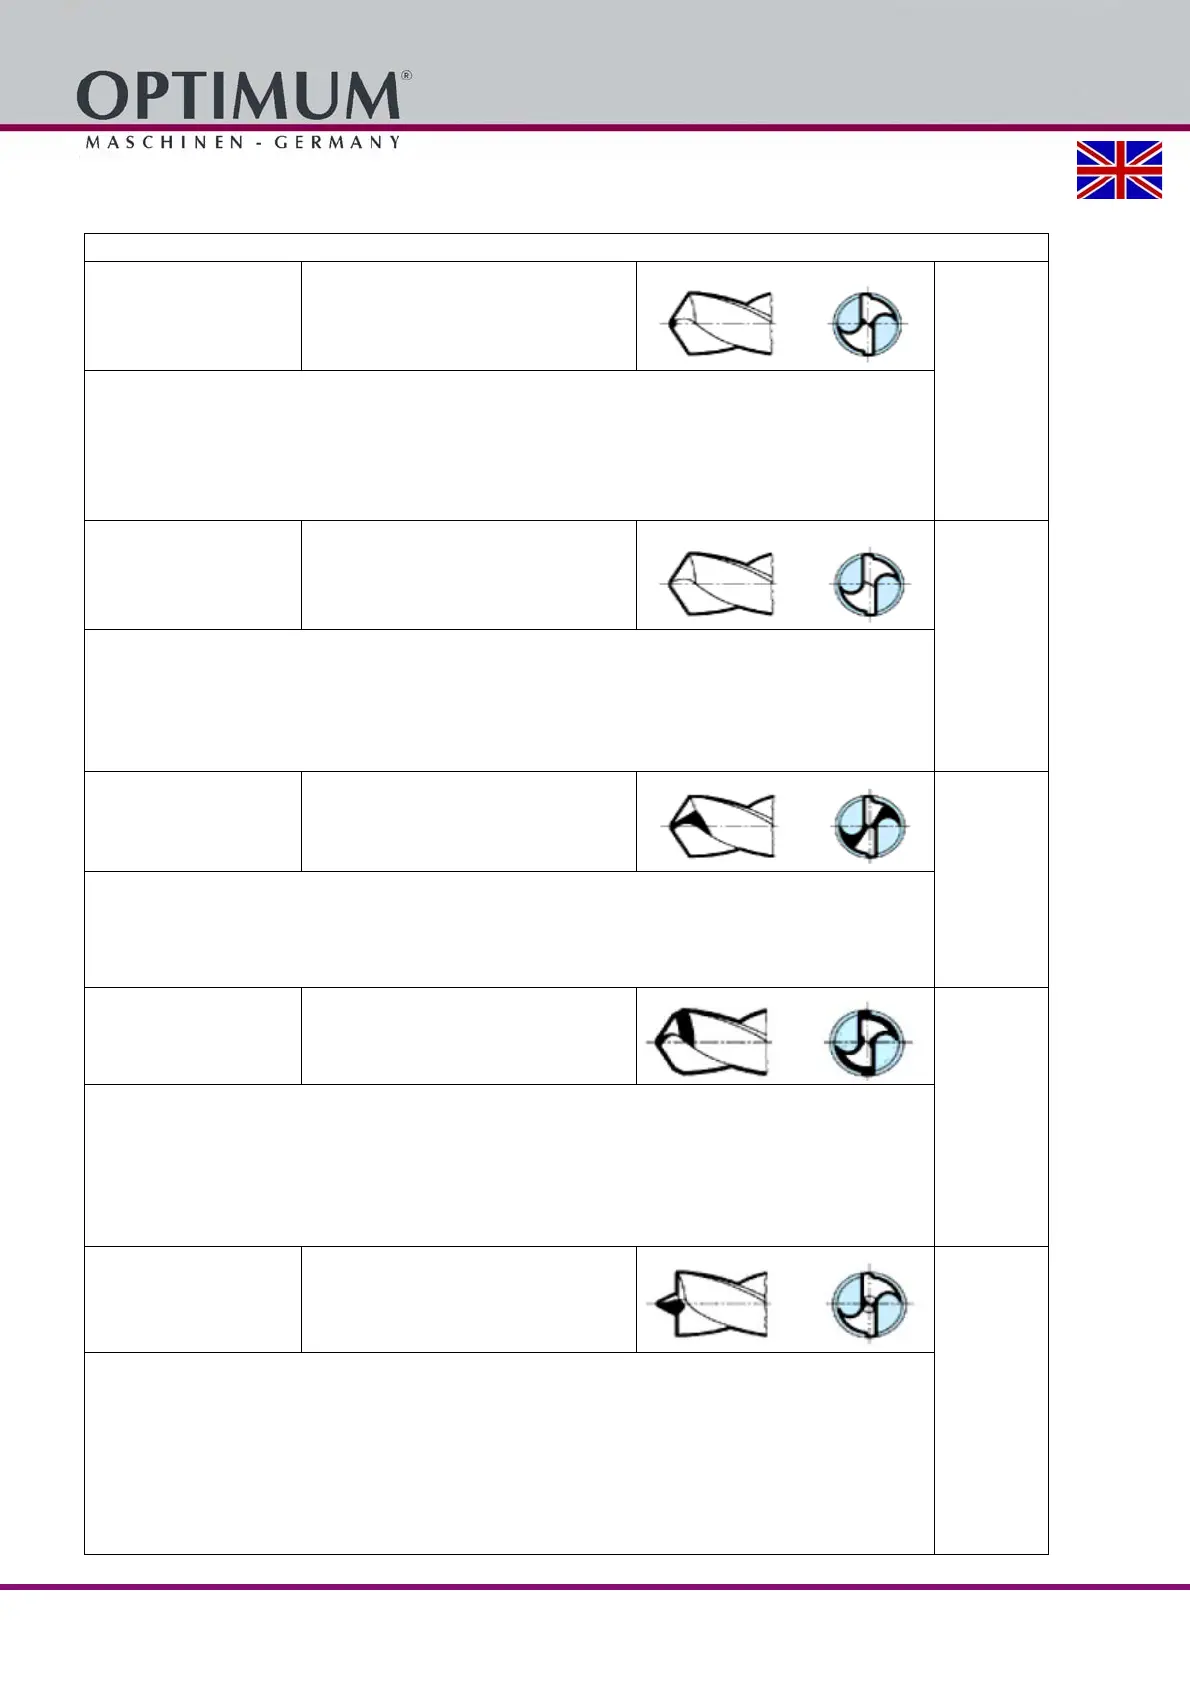Viewport: 1190px width, 1684px height.
Task: Click the registered trademark symbol on the logo
Action: (x=406, y=75)
